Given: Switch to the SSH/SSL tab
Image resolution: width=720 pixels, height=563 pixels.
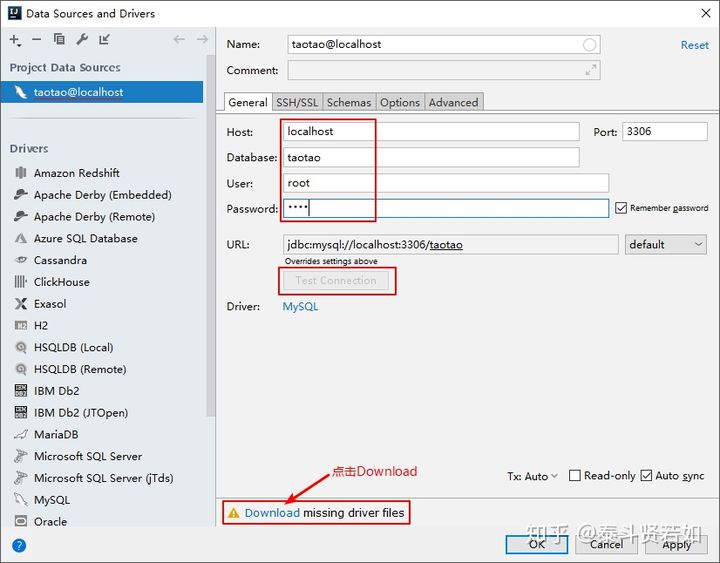Looking at the screenshot, I should tap(297, 102).
